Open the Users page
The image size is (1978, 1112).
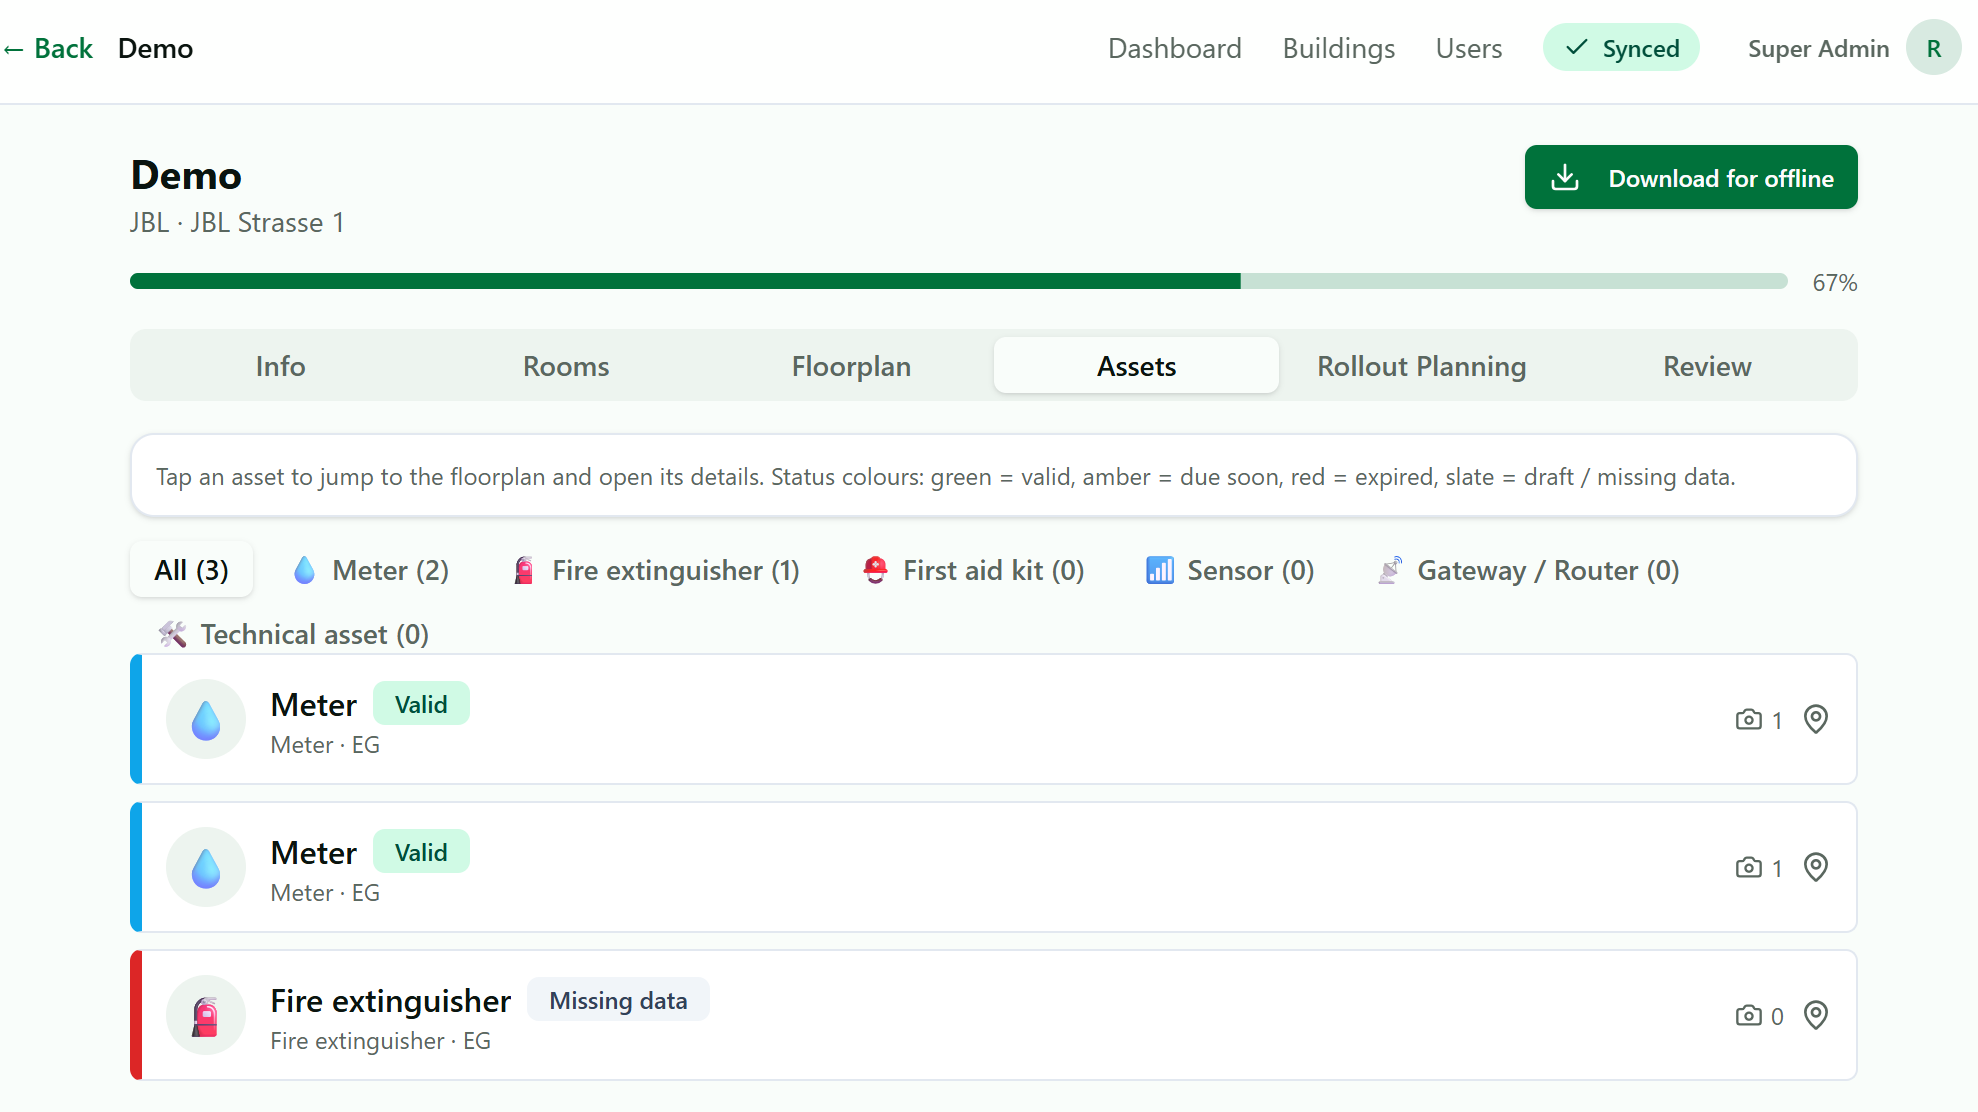pos(1468,48)
